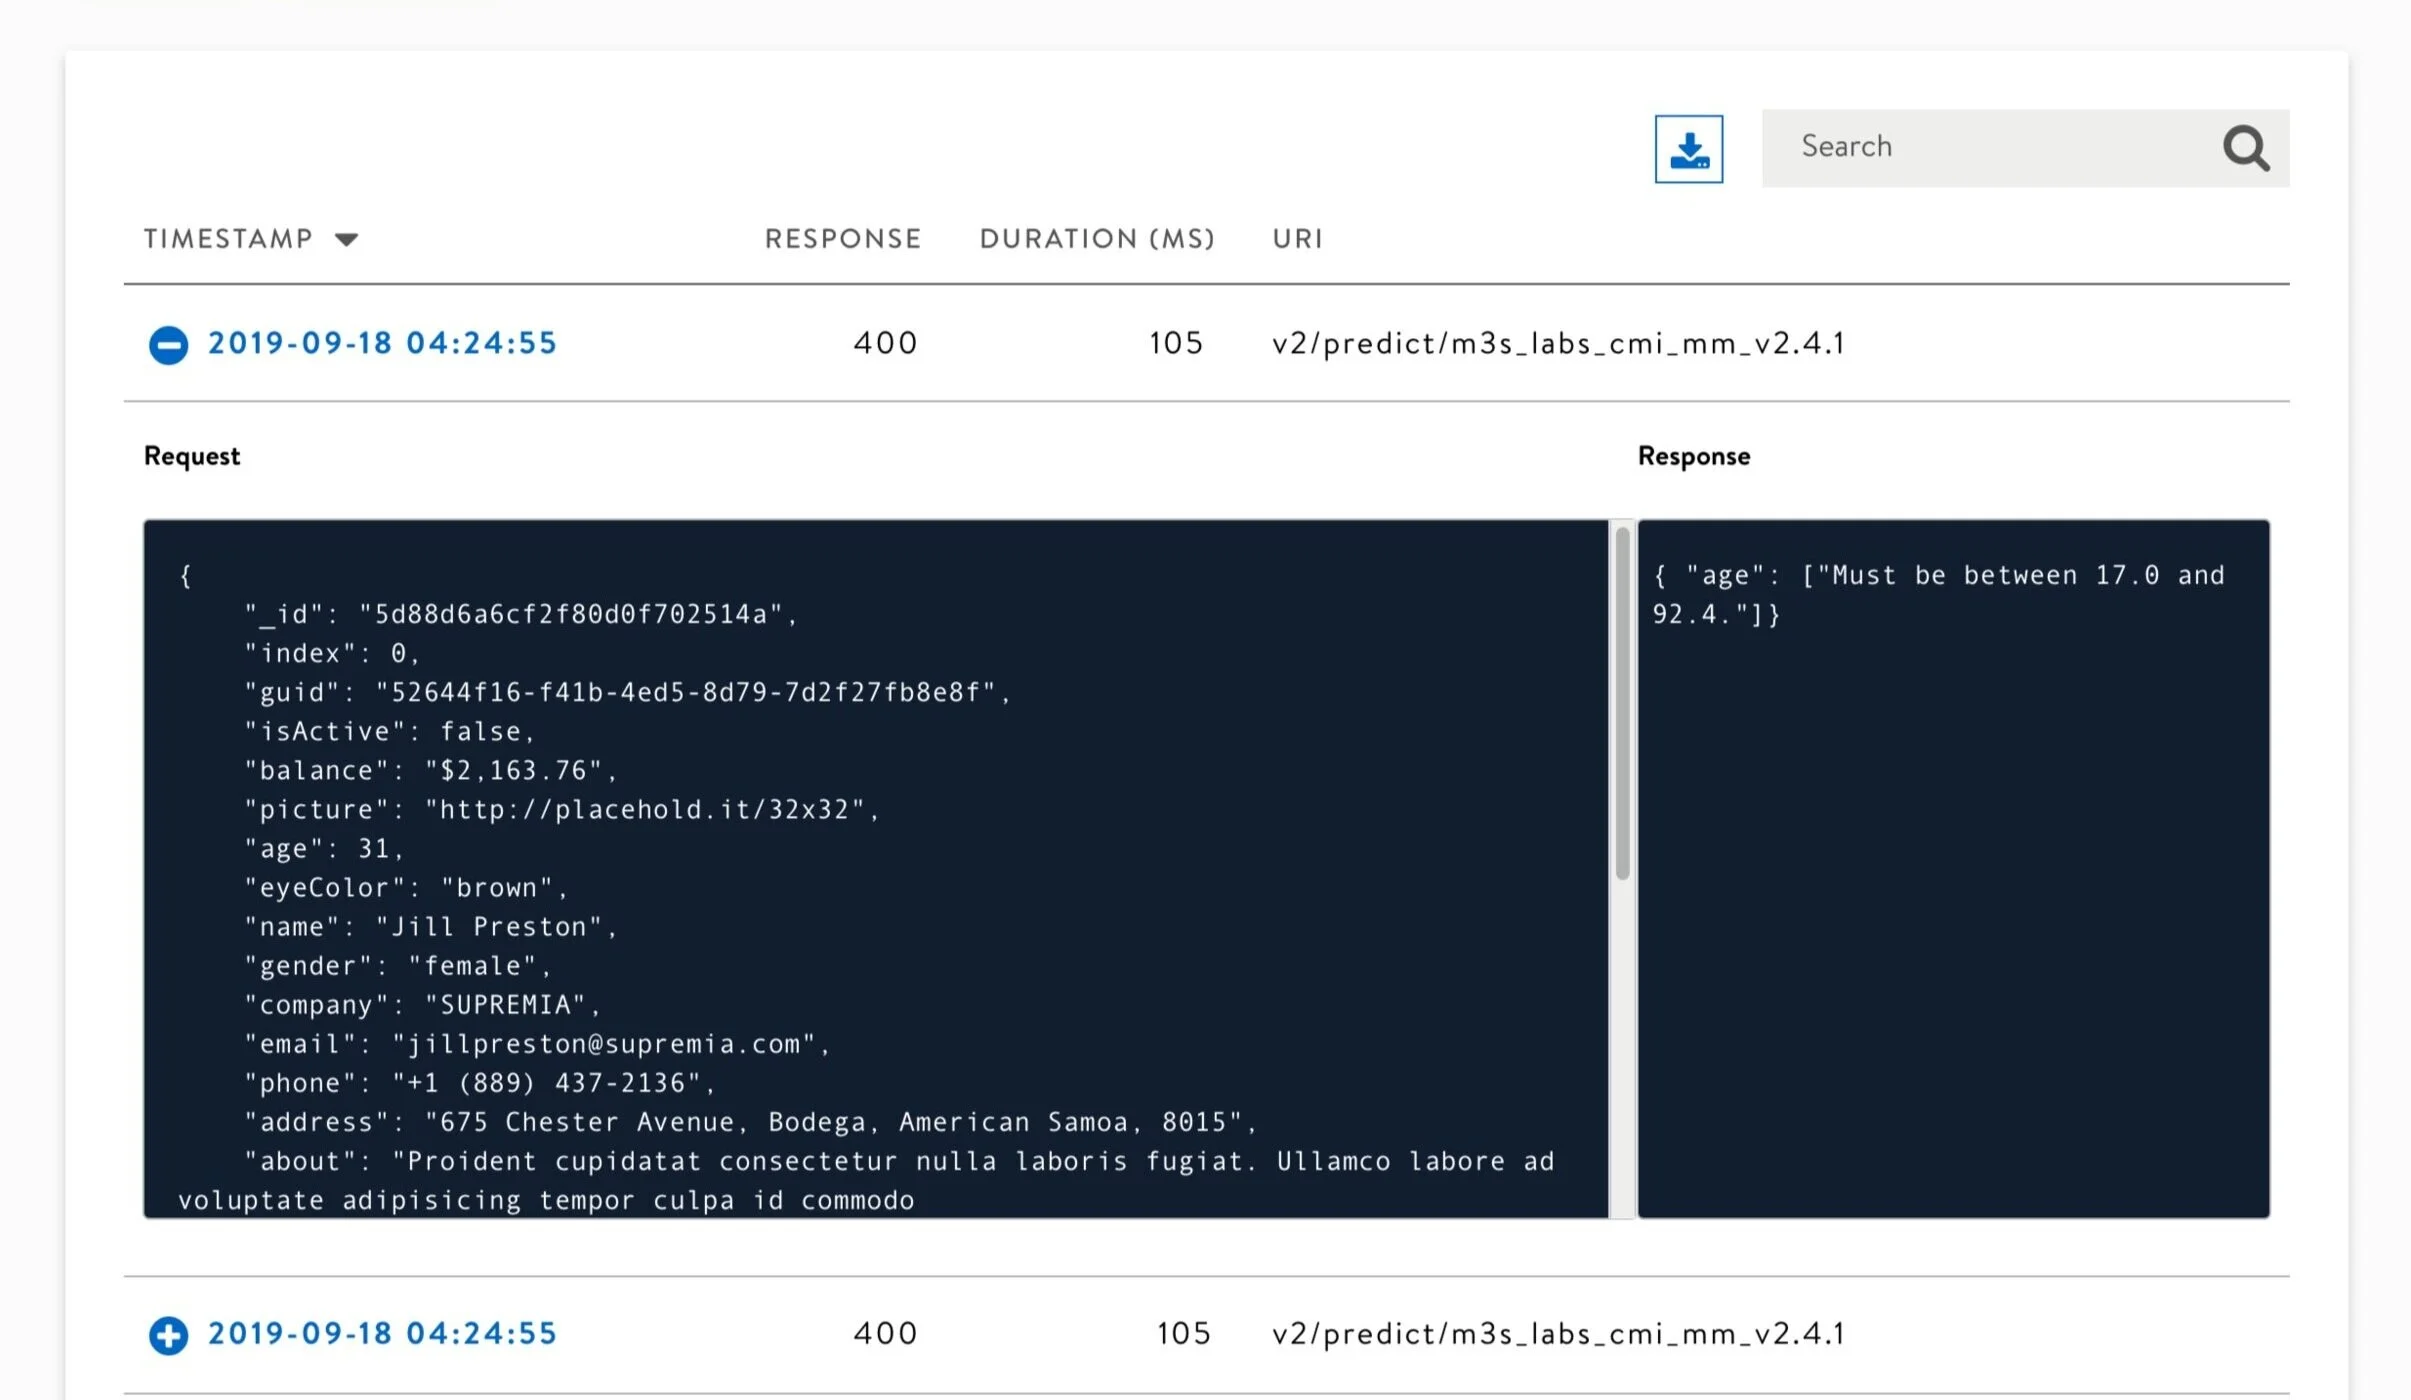This screenshot has width=2411, height=1400.
Task: Toggle the TIMESTAMP sort arrow
Action: tap(346, 239)
